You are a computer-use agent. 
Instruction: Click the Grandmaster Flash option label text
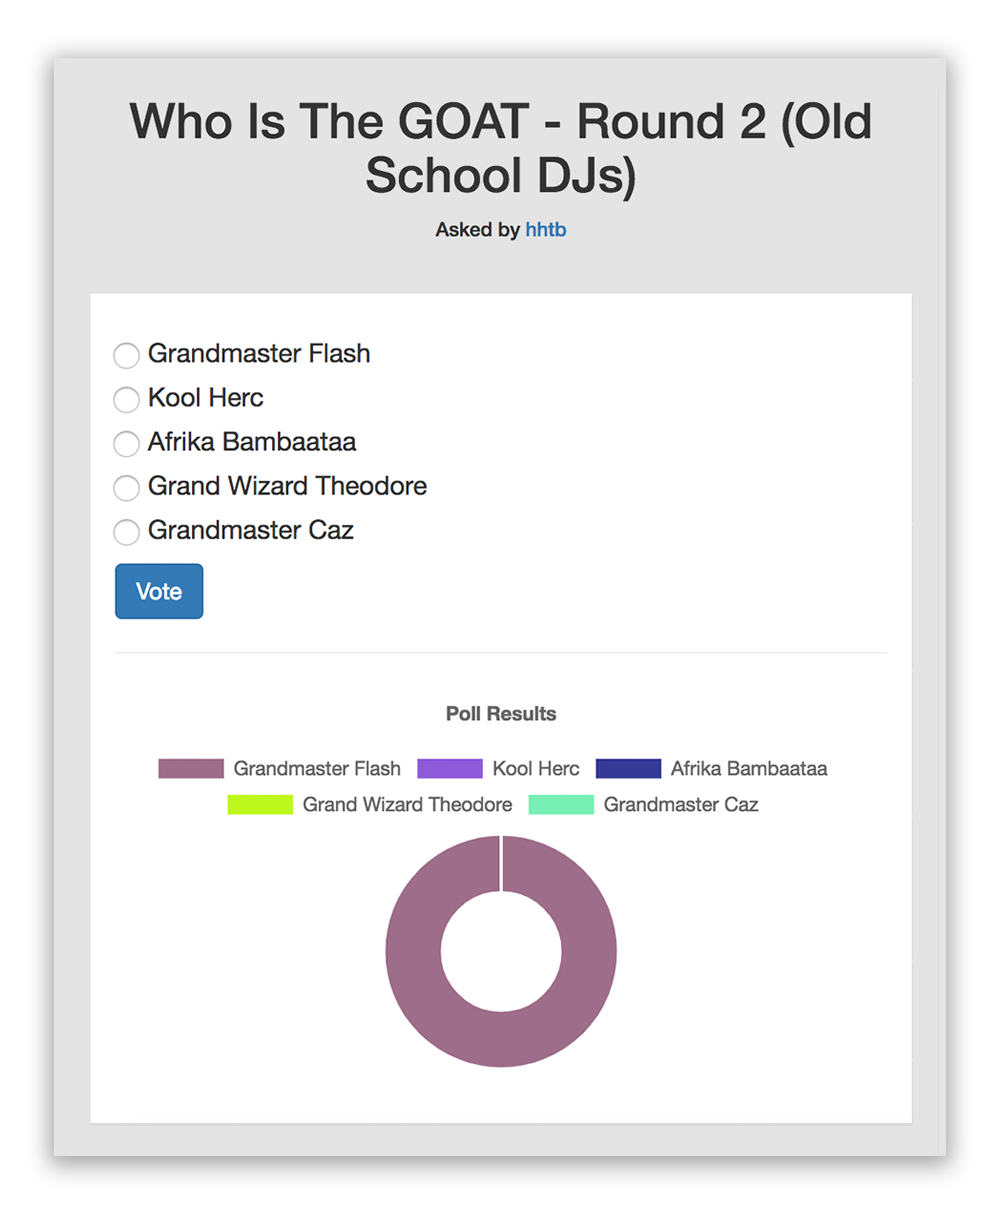(259, 354)
